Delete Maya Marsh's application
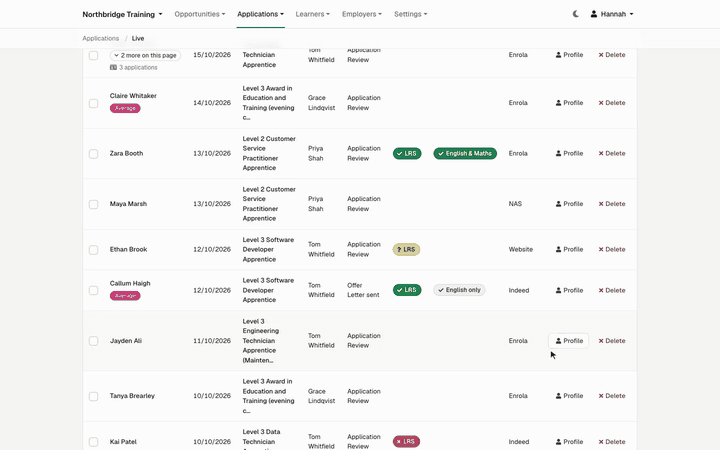720x450 pixels. [612, 204]
